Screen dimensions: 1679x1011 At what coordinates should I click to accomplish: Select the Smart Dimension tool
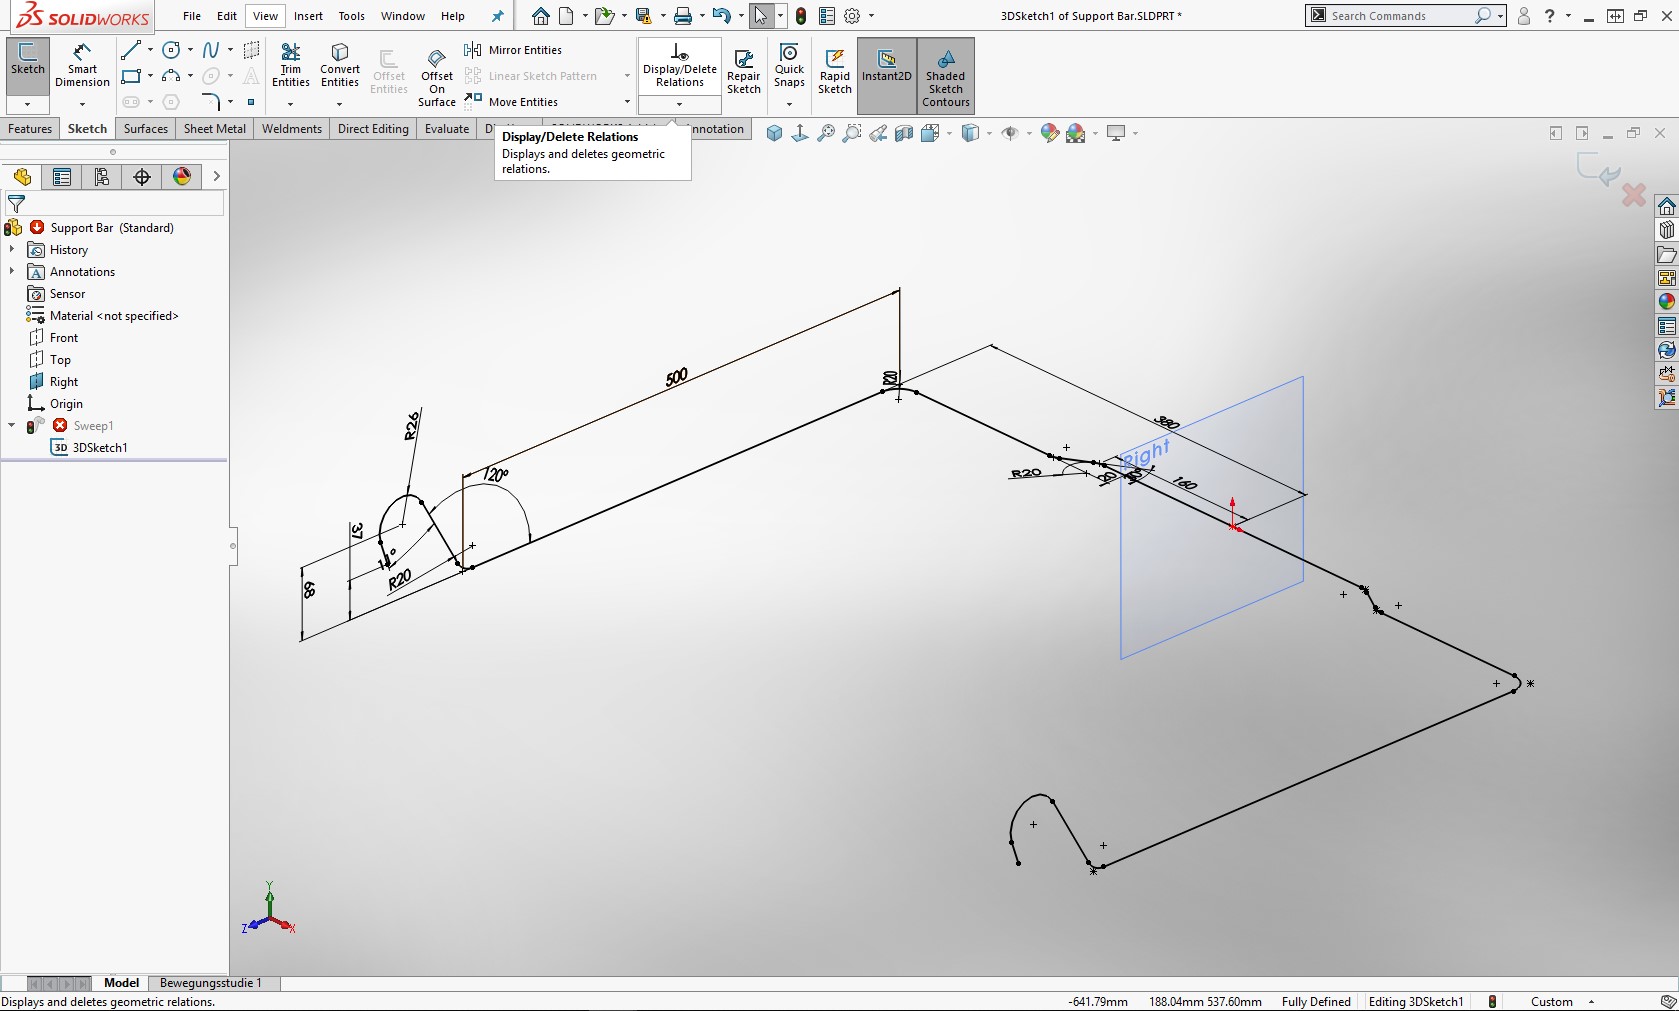pyautogui.click(x=82, y=65)
